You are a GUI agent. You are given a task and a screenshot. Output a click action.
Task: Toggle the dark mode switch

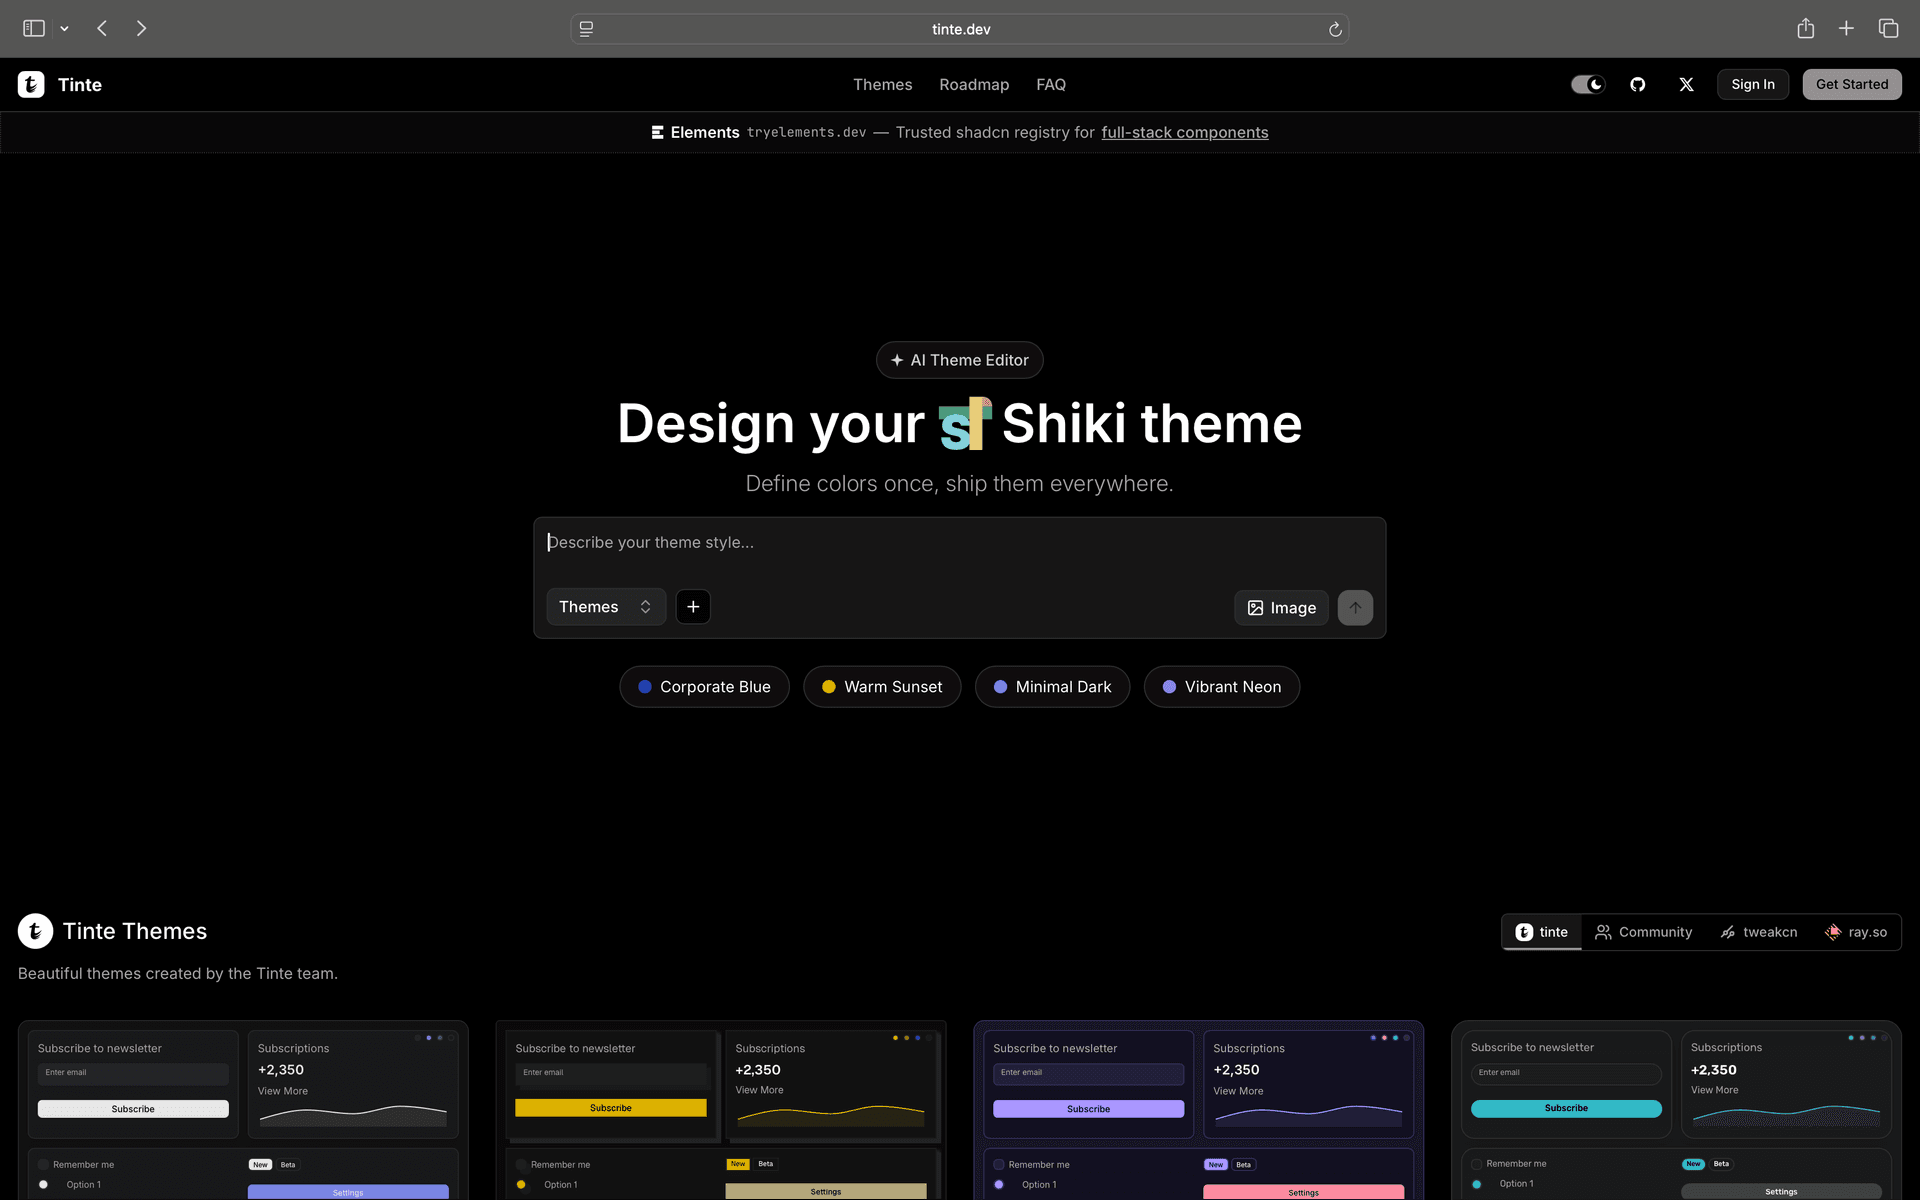click(x=1587, y=84)
